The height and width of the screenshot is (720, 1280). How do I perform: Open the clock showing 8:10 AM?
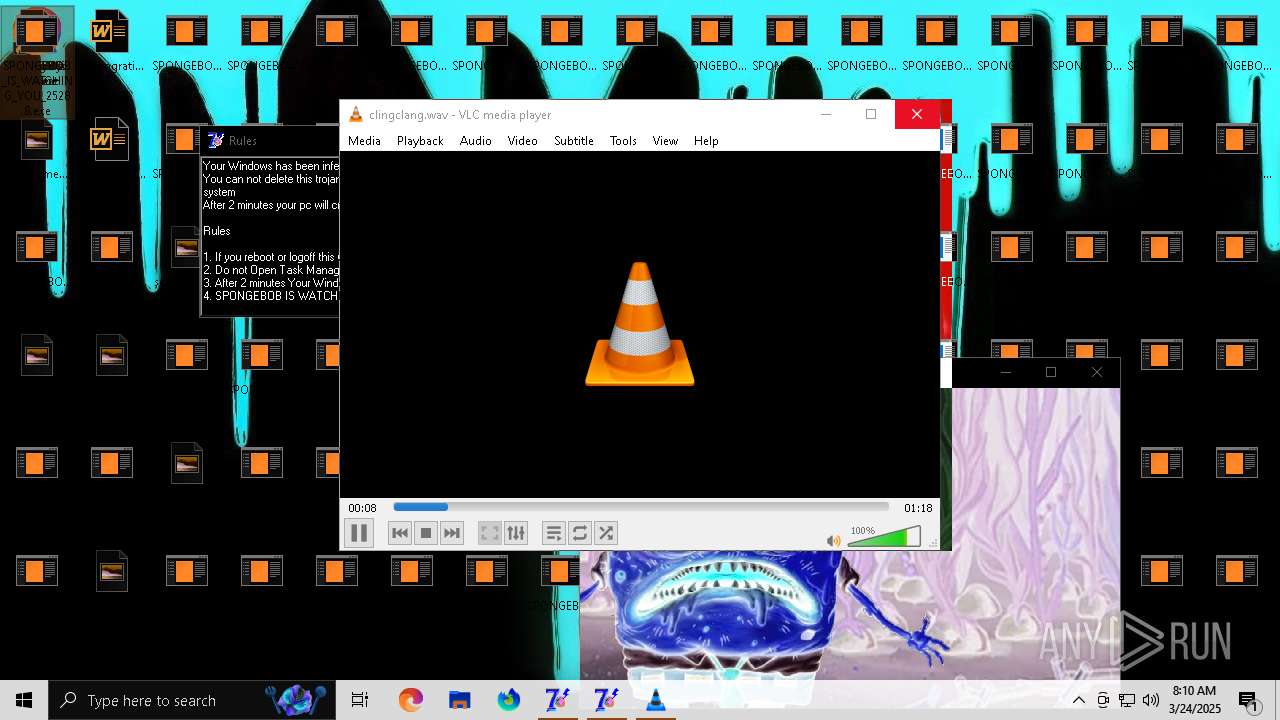click(x=1194, y=700)
